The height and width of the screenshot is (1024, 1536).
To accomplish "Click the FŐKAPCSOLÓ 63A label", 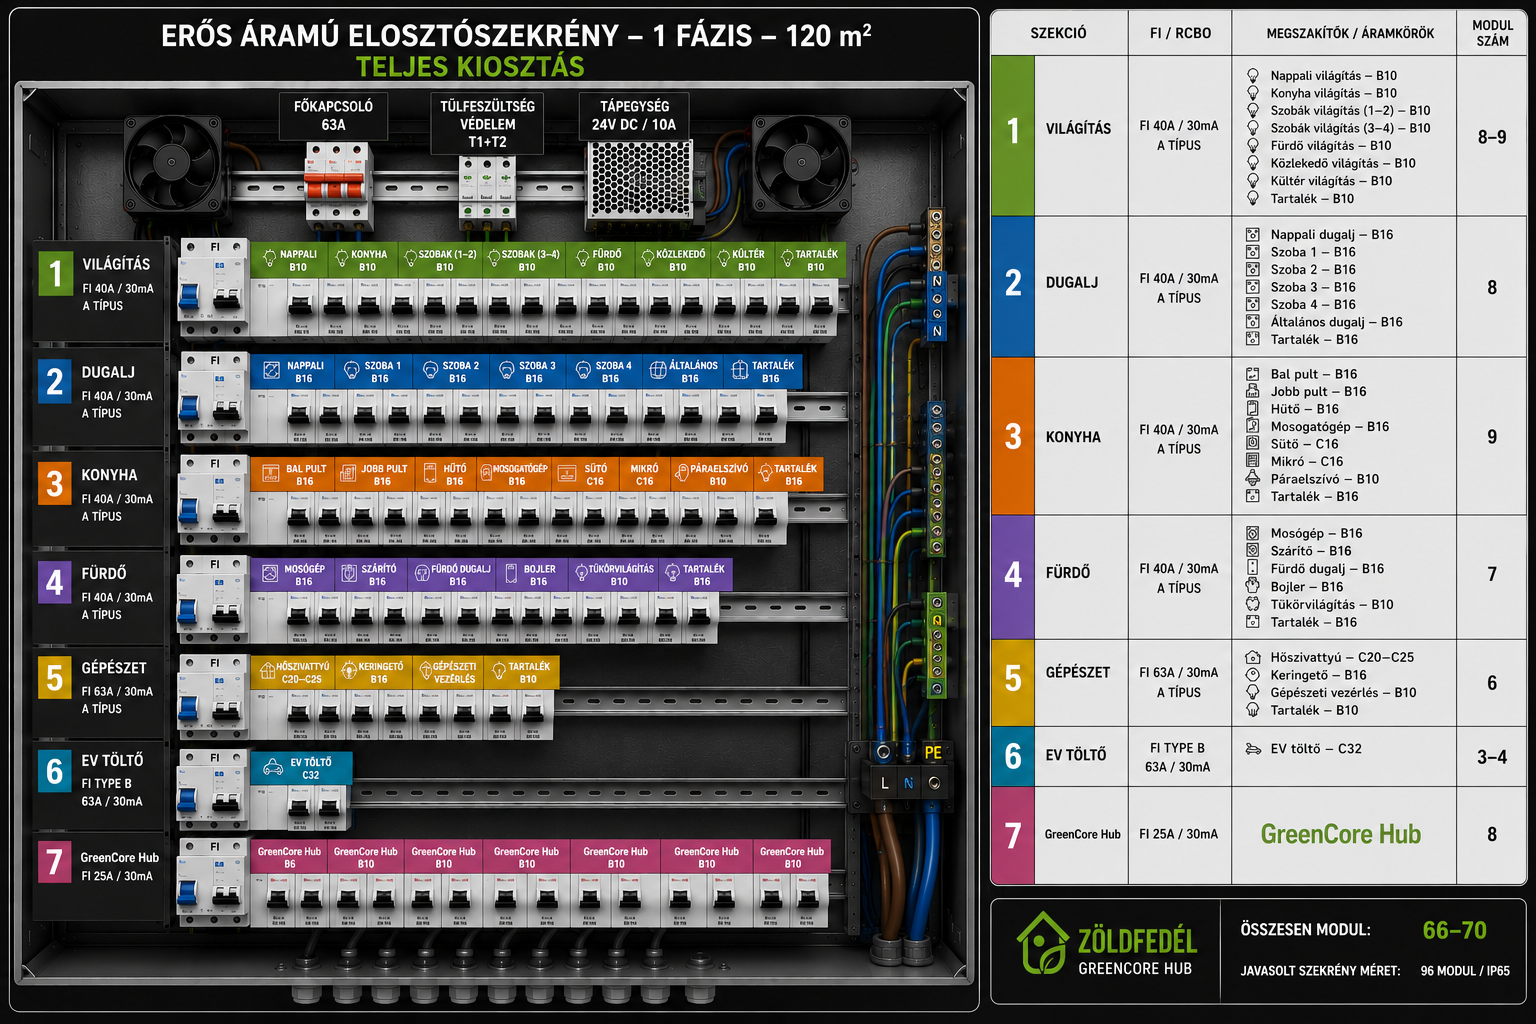I will coord(333,115).
